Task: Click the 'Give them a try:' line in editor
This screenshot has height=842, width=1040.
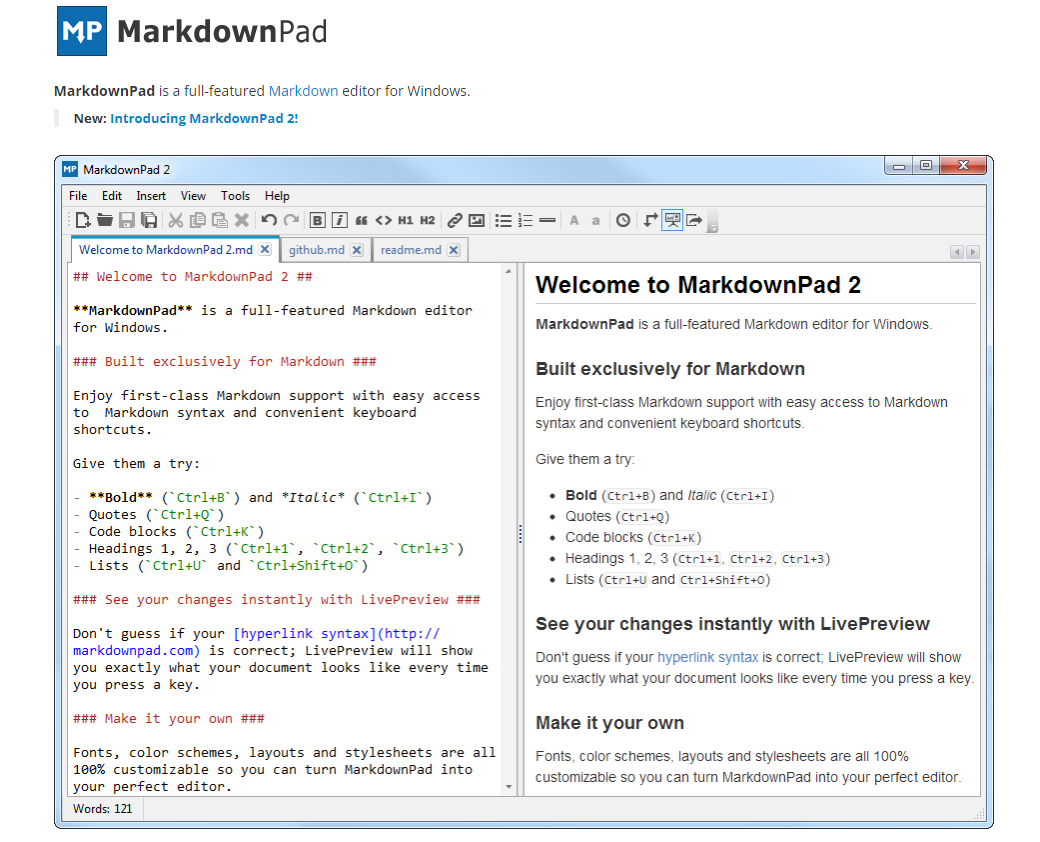Action: (136, 464)
